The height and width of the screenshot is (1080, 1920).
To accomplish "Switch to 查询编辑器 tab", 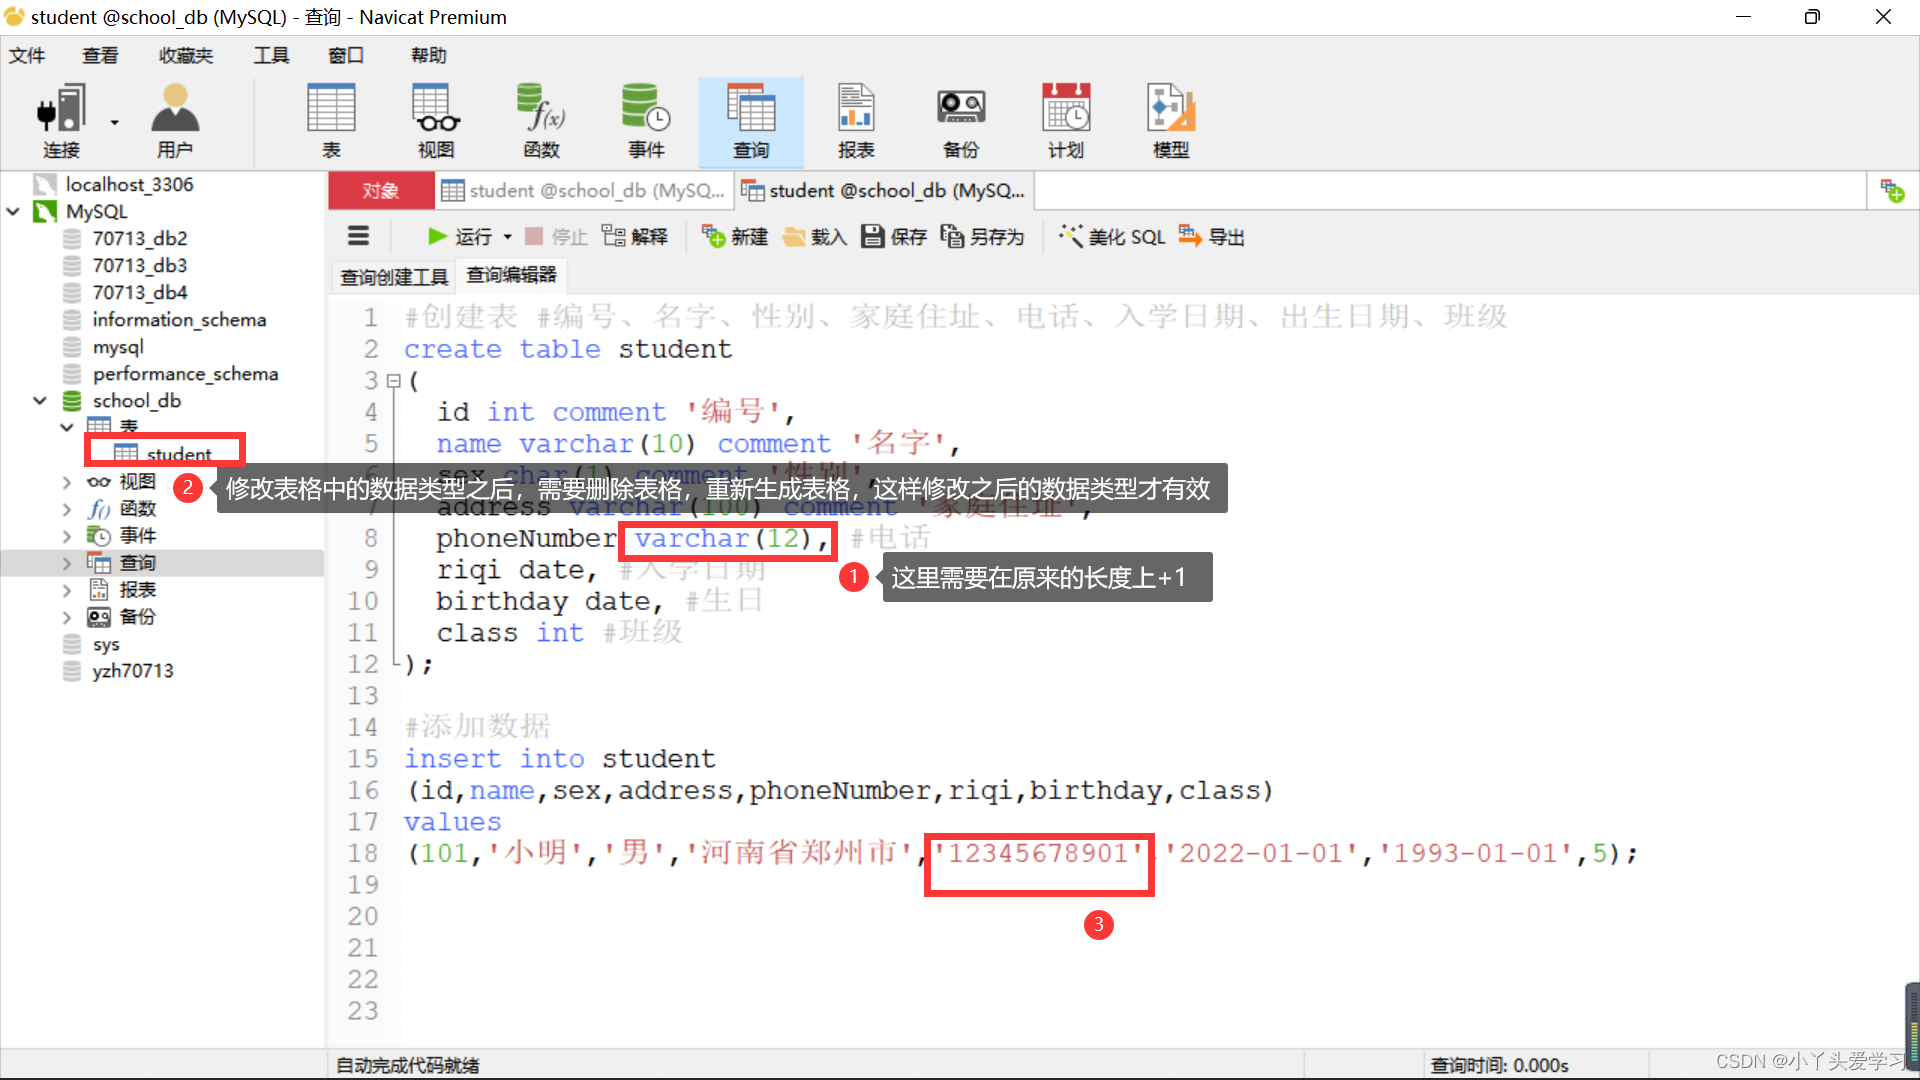I will [512, 275].
